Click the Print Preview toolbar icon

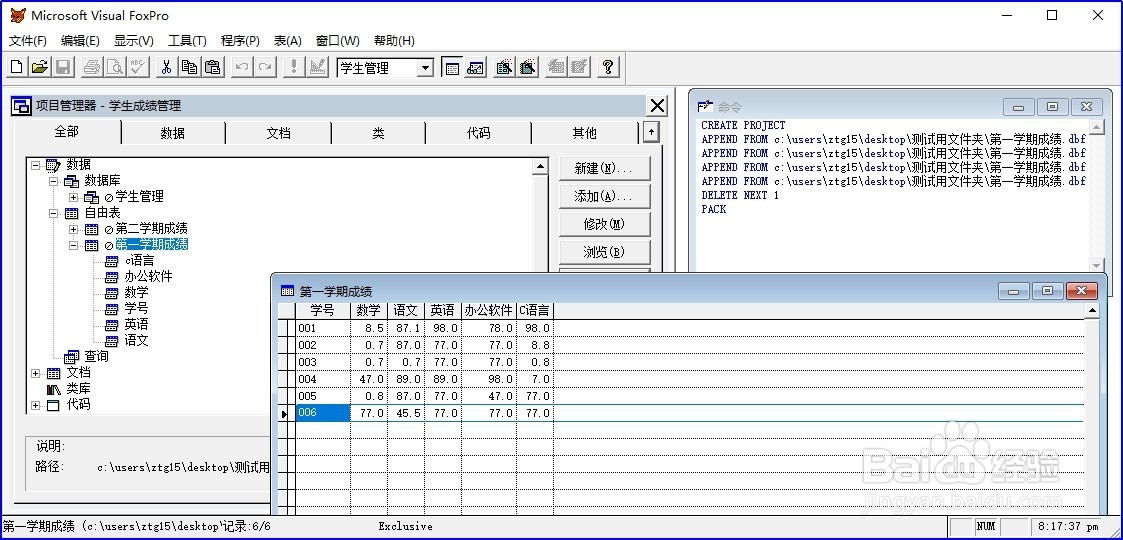point(115,67)
